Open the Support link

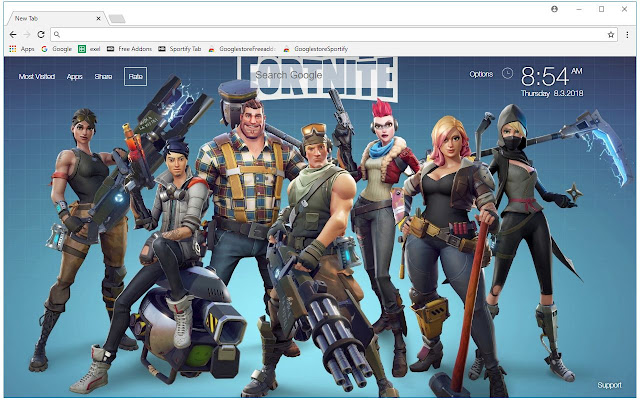[x=609, y=385]
